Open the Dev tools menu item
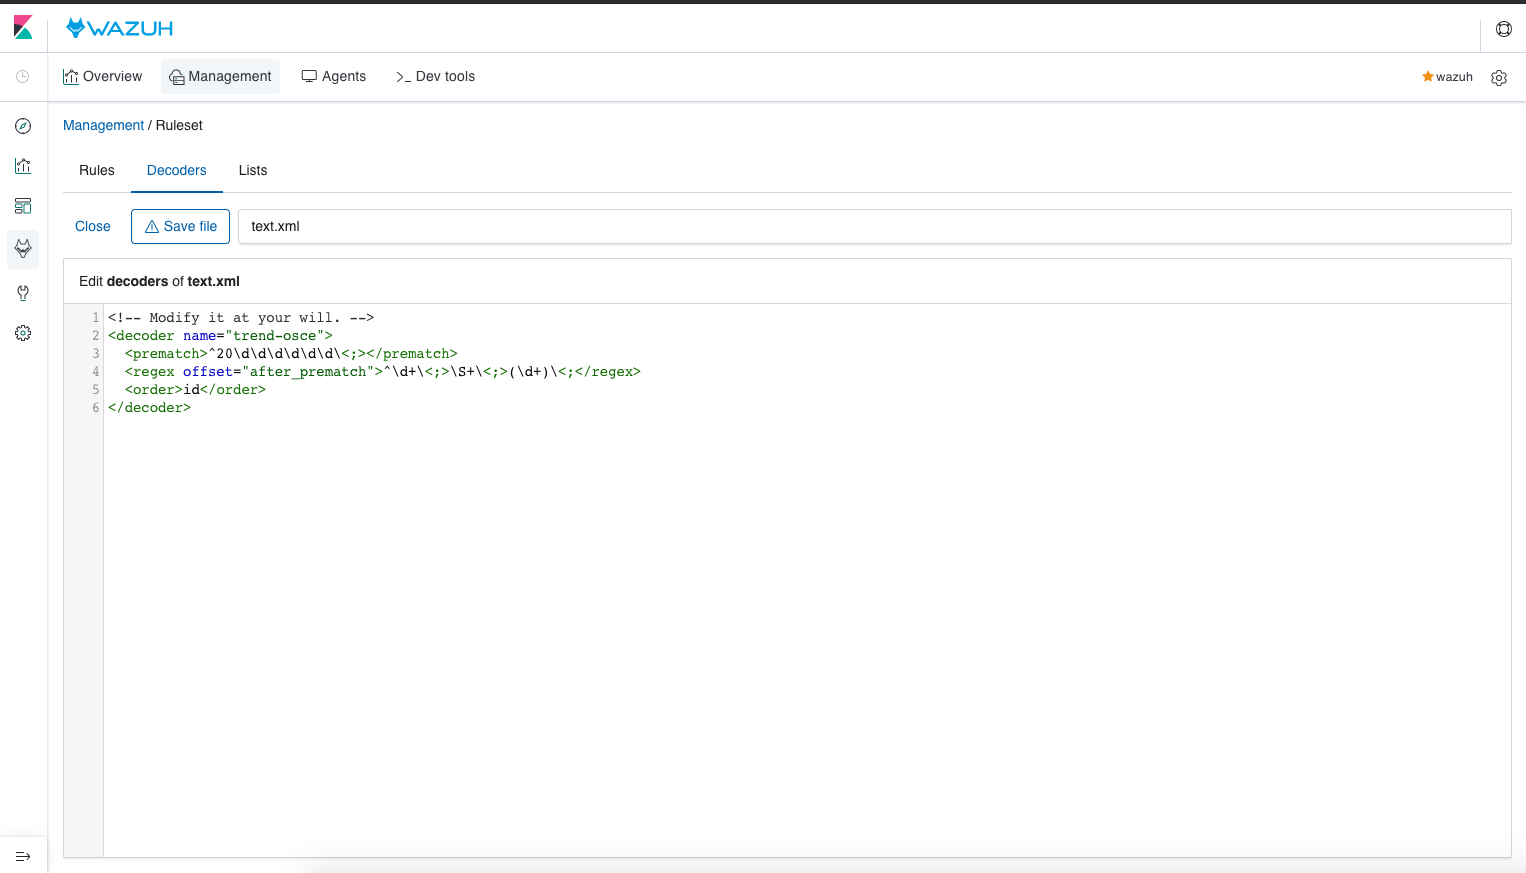 pos(435,76)
